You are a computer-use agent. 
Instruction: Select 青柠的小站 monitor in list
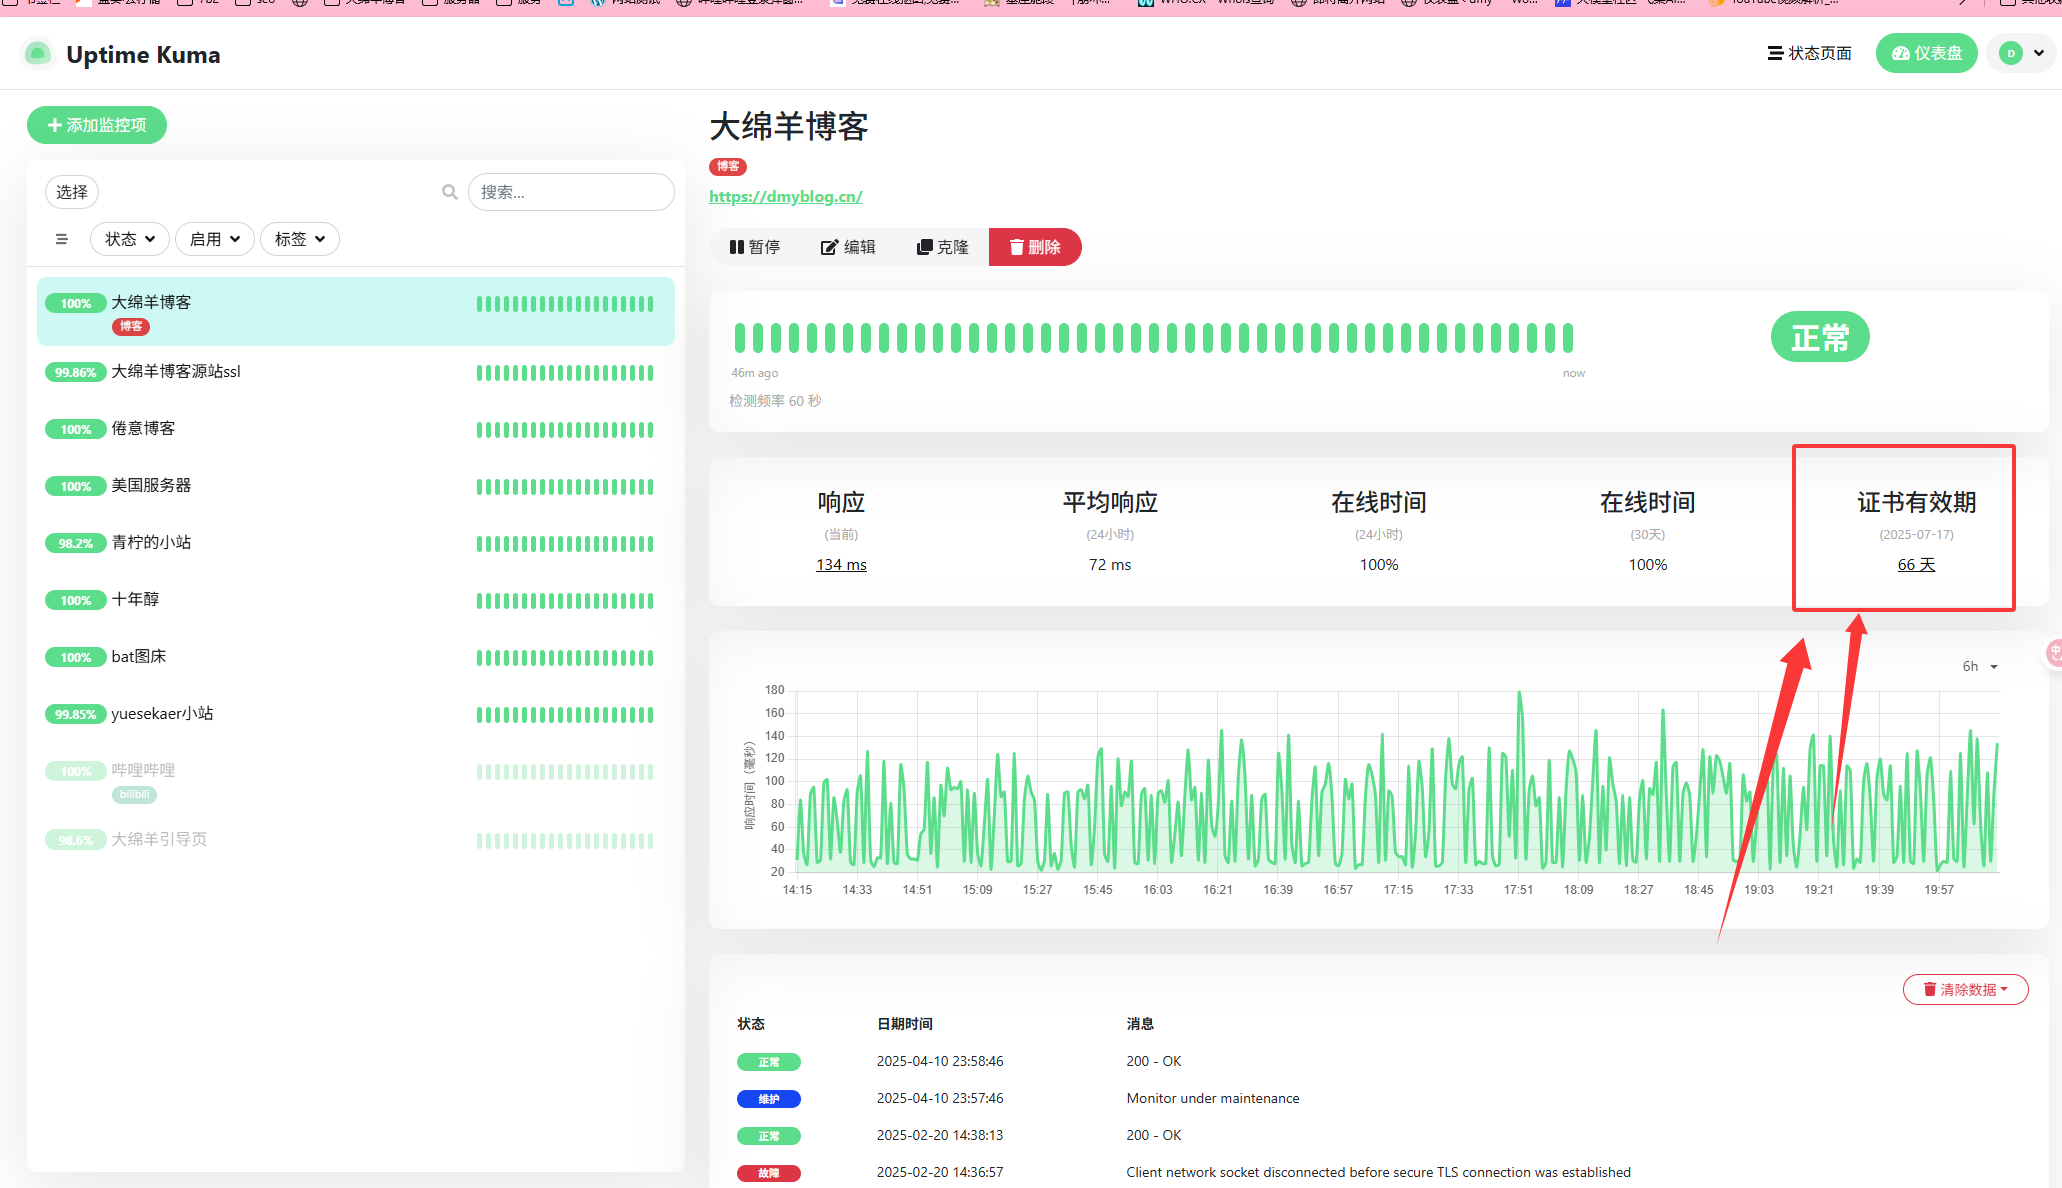(x=151, y=542)
